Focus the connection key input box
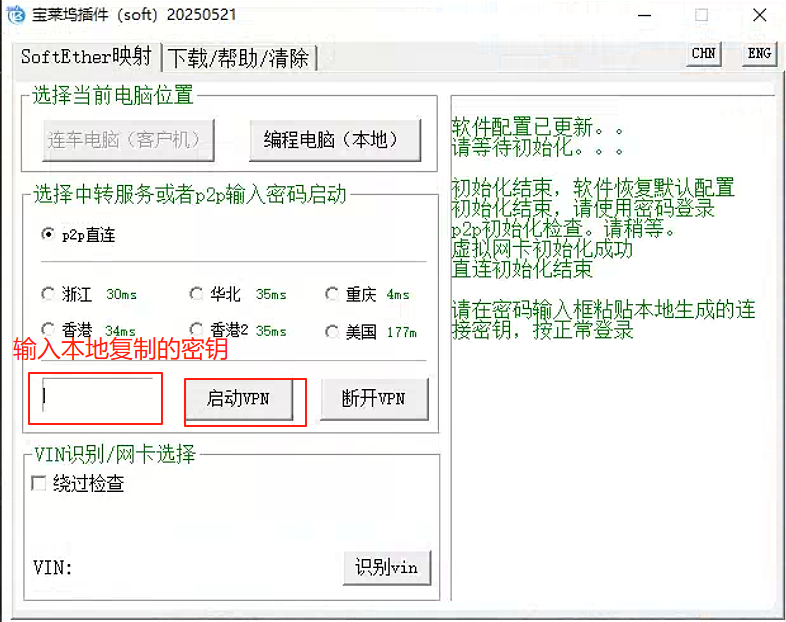 (x=96, y=397)
